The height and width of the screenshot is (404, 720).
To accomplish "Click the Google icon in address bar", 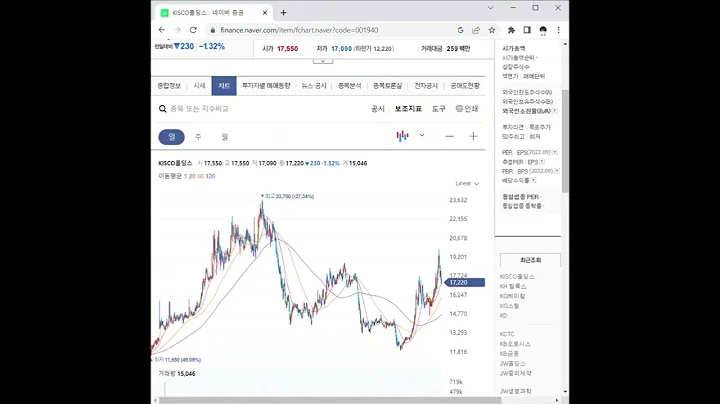I will 460,30.
